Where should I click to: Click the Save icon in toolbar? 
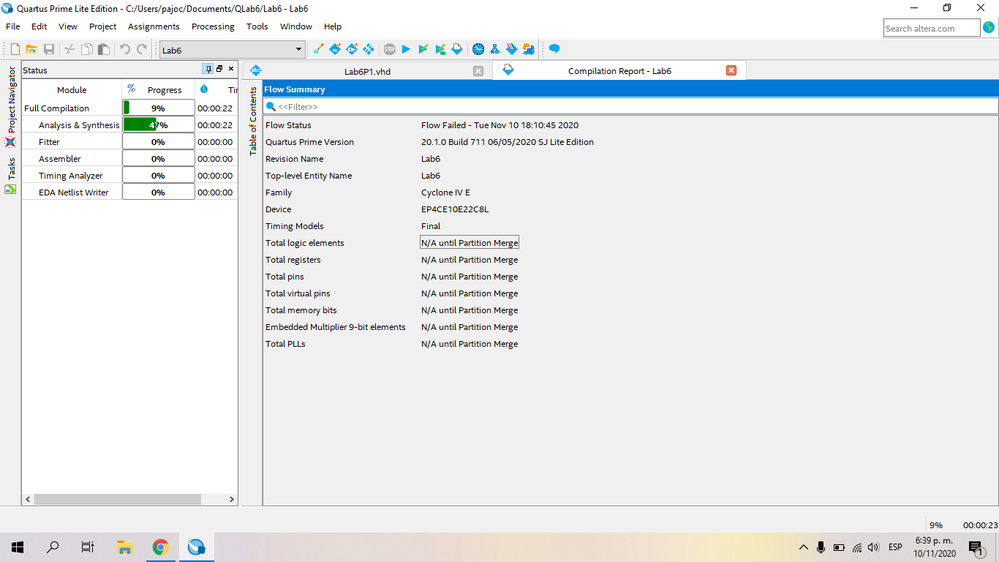48,49
